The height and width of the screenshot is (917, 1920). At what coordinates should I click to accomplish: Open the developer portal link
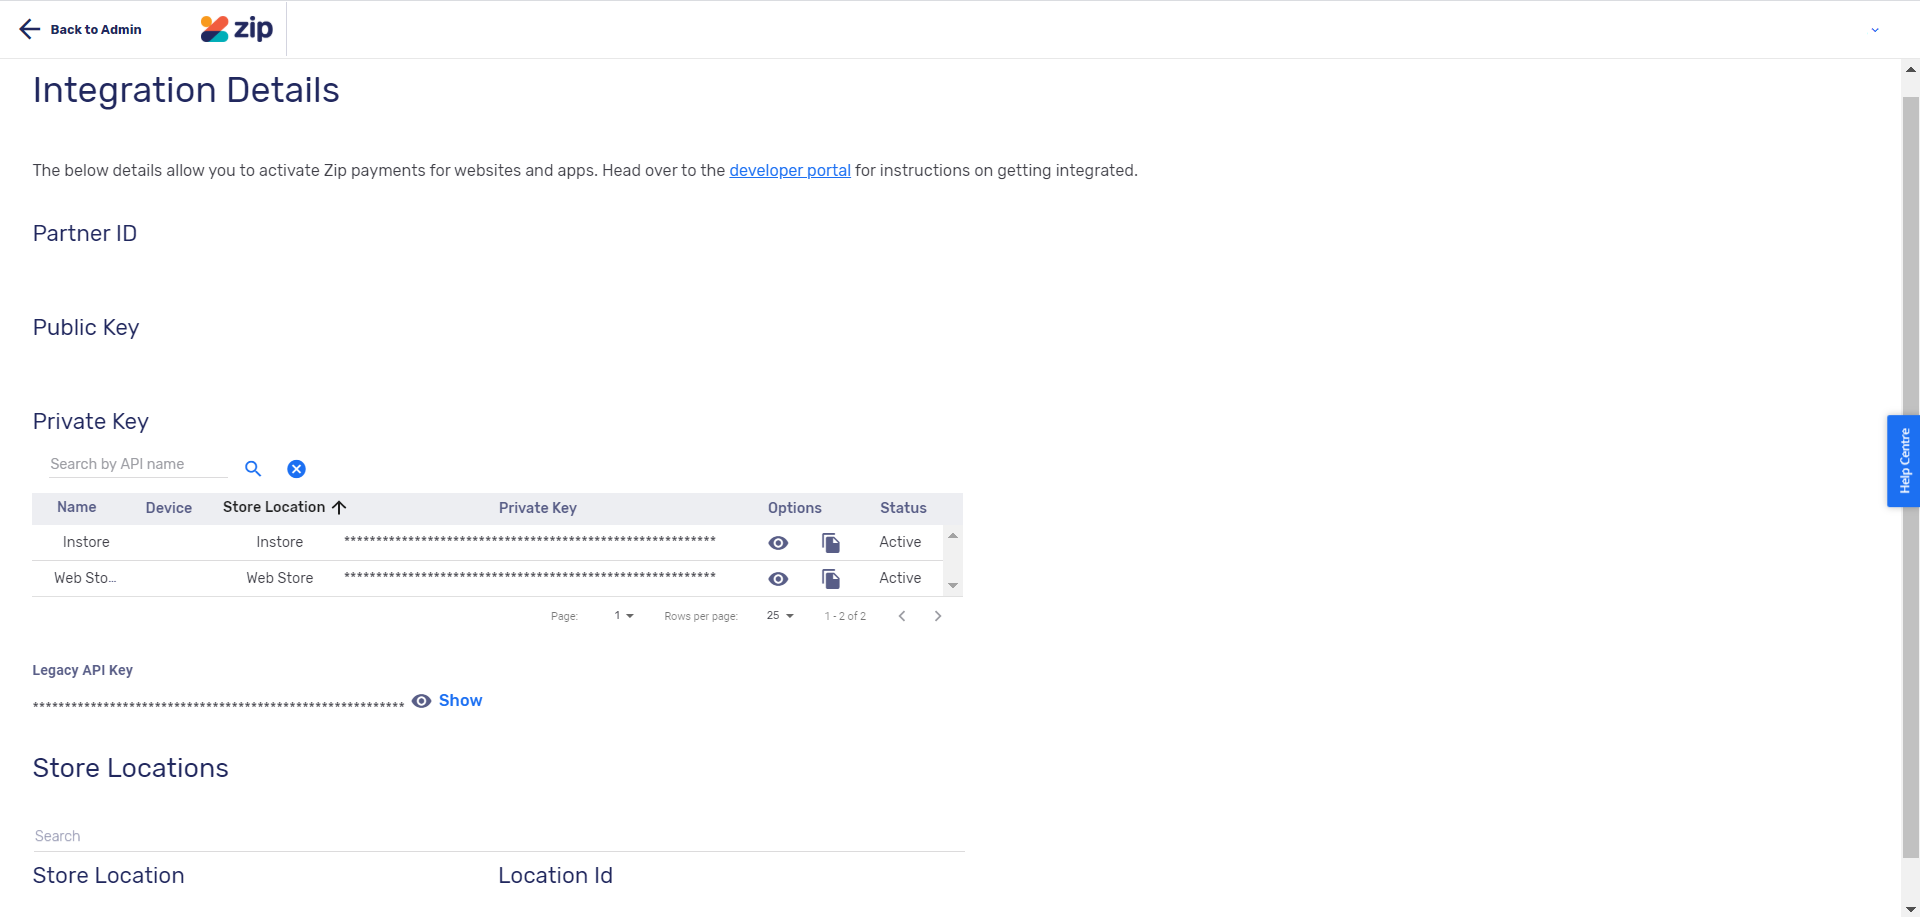point(790,170)
